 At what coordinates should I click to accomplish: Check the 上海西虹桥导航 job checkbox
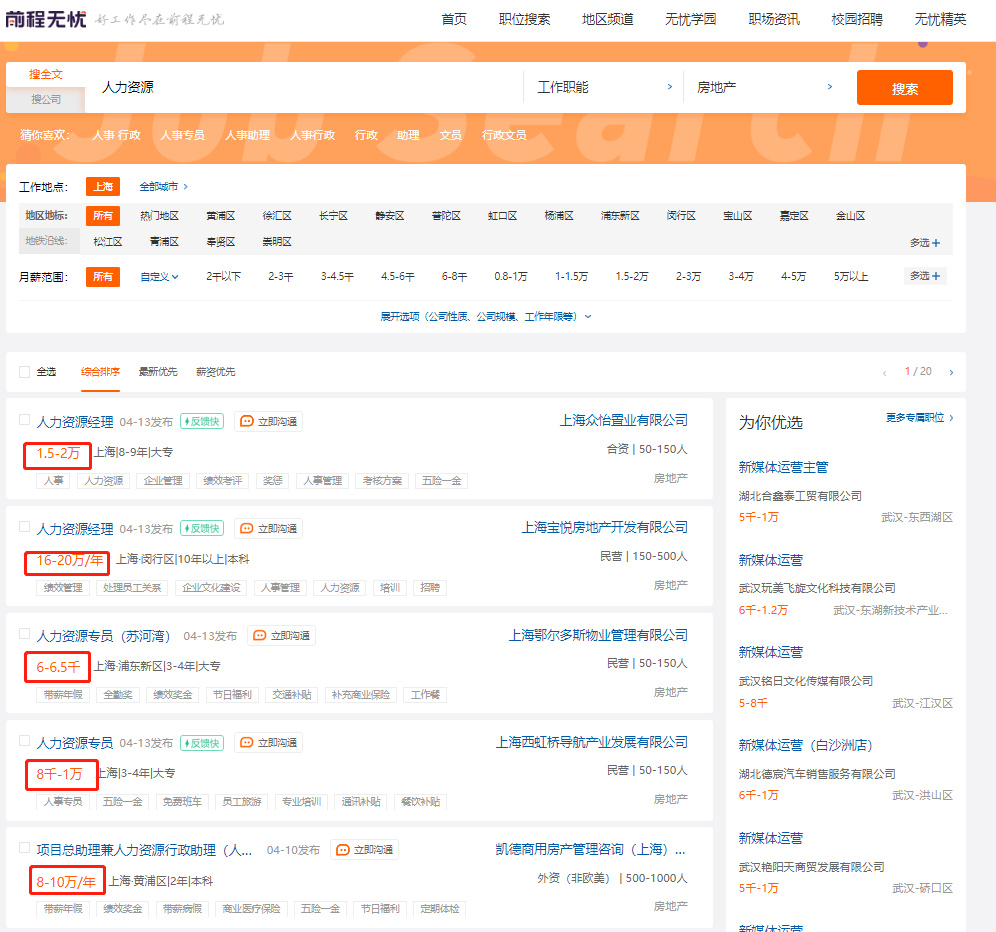pos(24,741)
